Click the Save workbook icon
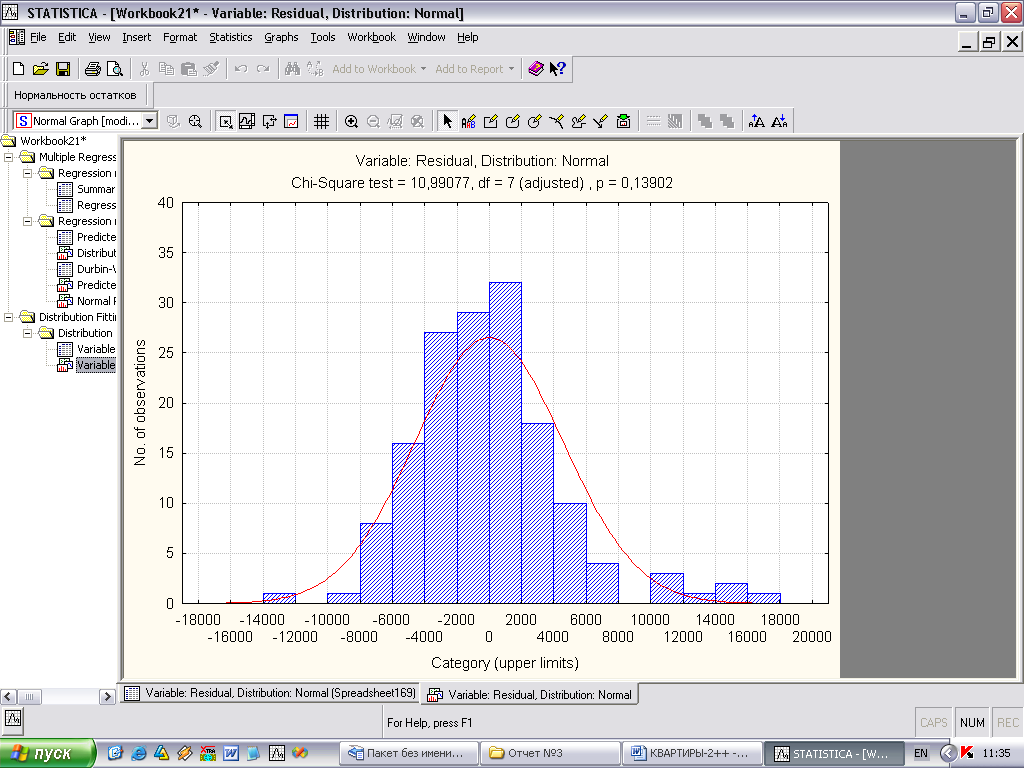The height and width of the screenshot is (768, 1024). point(62,69)
